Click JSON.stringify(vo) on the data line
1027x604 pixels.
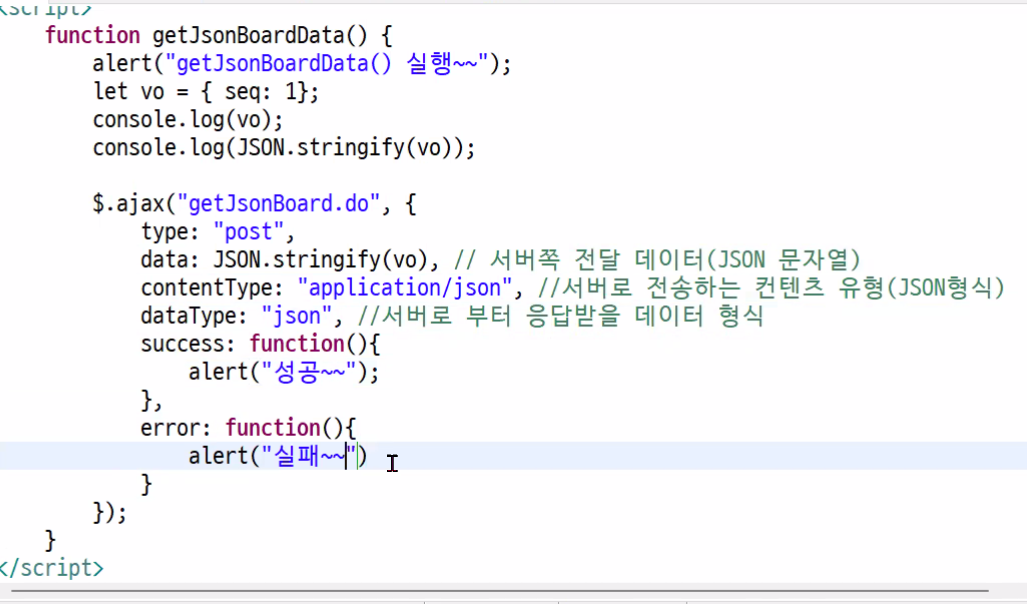point(320,260)
